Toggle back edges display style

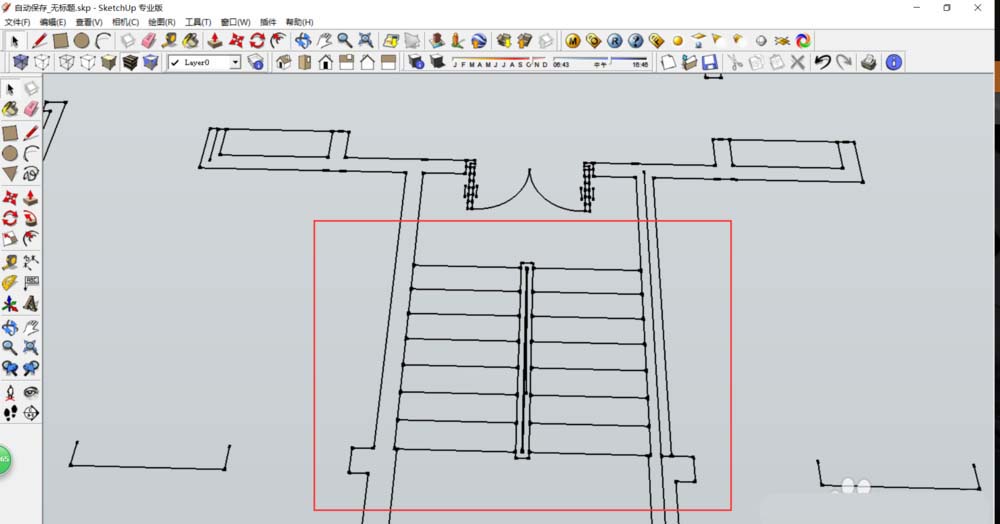42,62
